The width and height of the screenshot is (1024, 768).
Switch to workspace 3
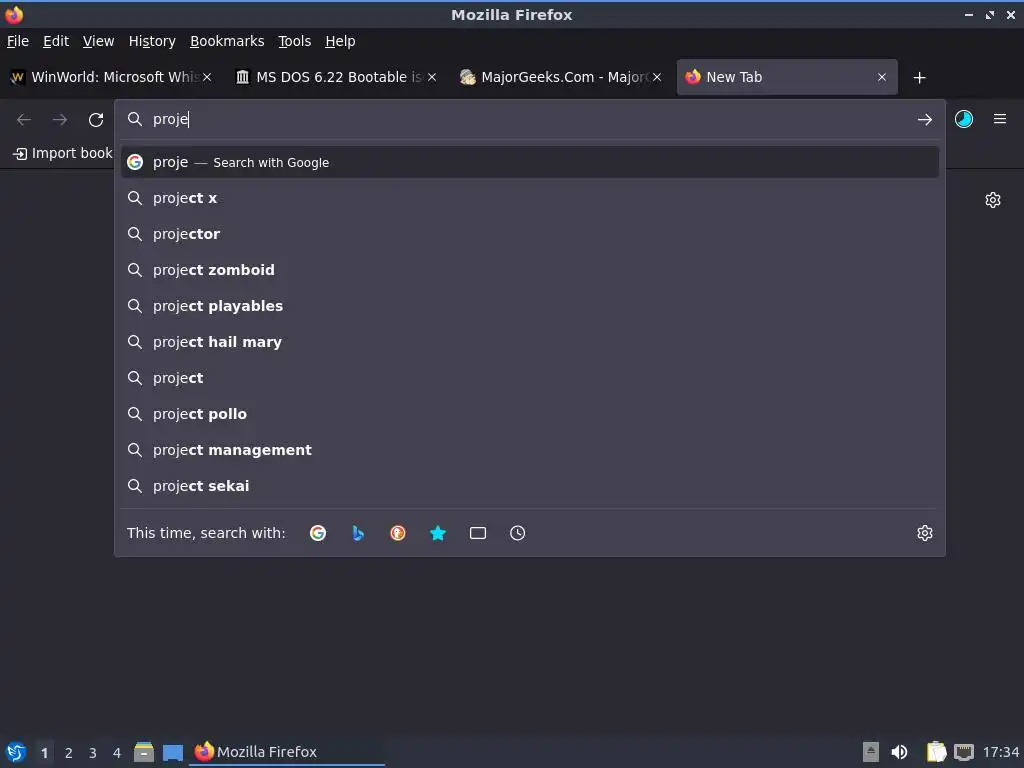tap(93, 753)
